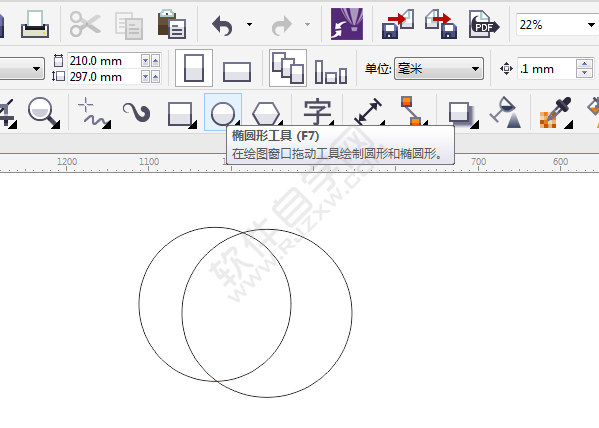The width and height of the screenshot is (599, 428).
Task: Toggle portrait page orientation
Action: coord(194,68)
